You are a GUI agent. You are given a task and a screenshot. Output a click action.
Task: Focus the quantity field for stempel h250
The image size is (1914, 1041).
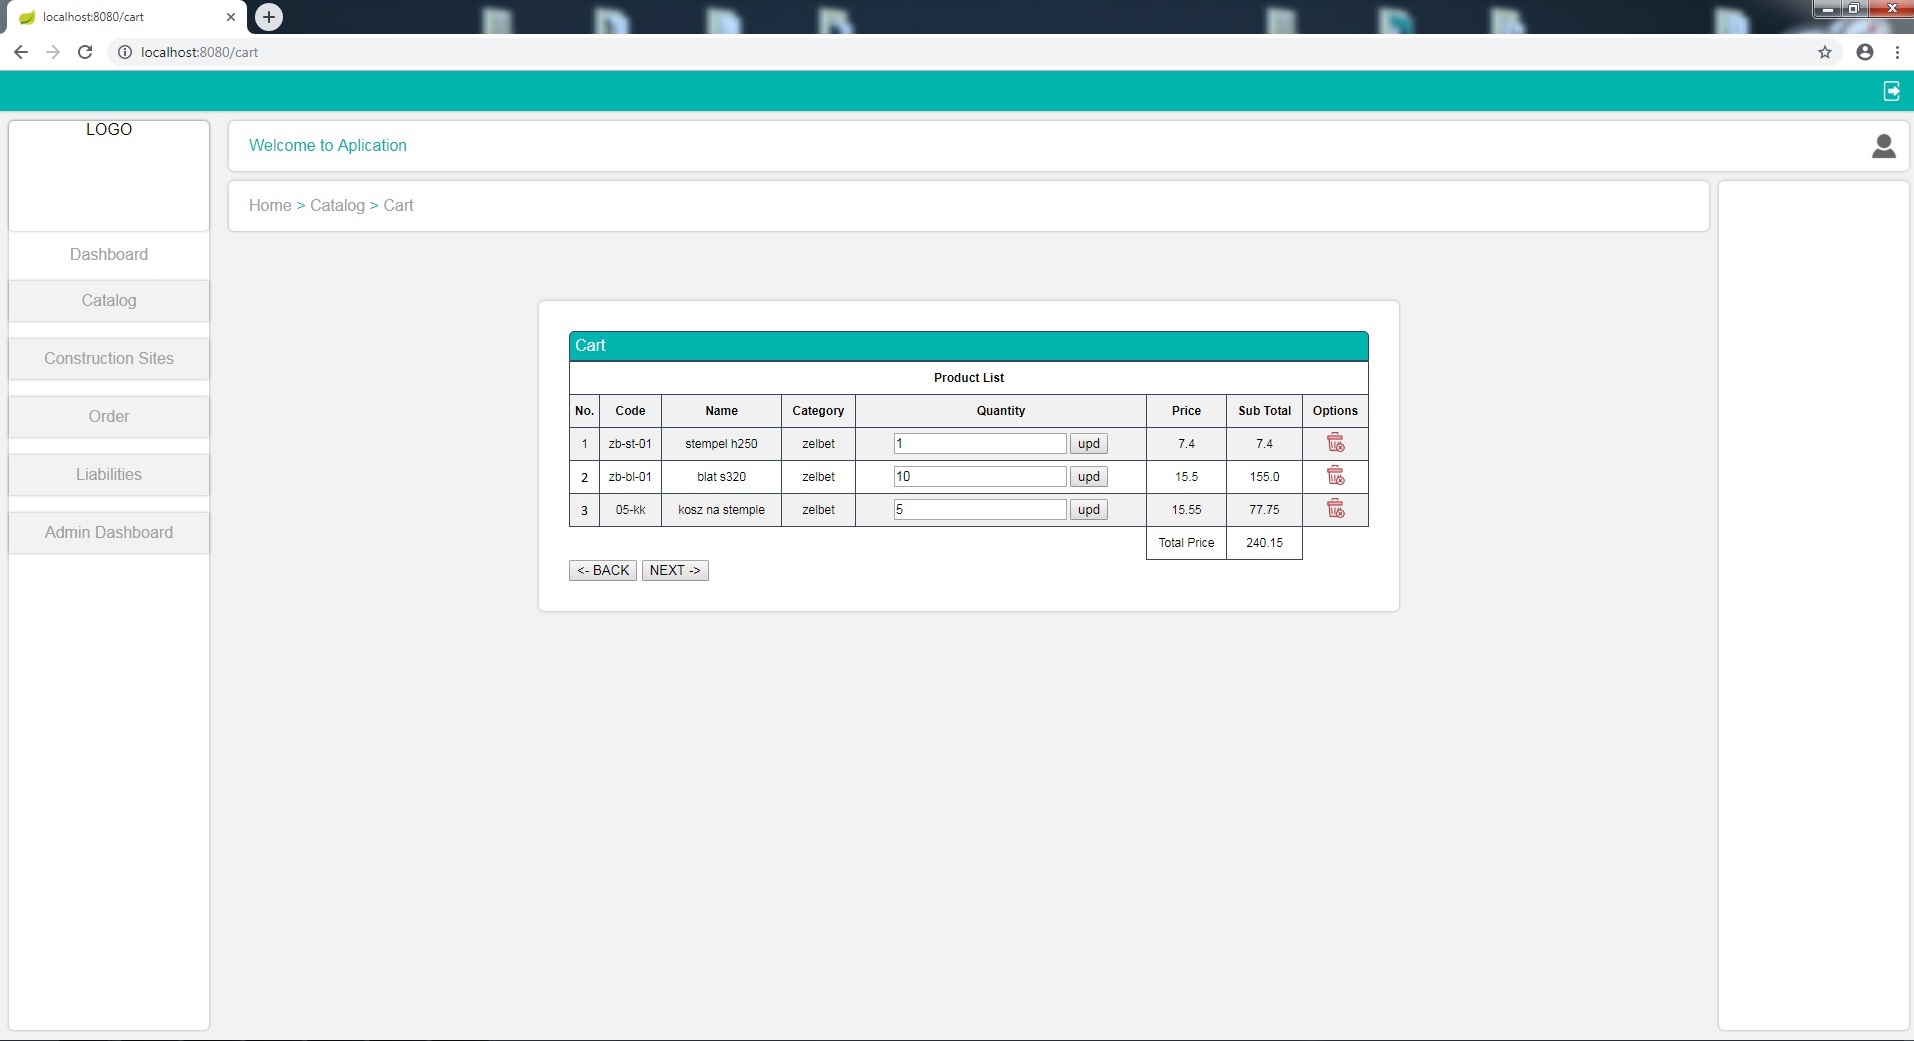[980, 443]
